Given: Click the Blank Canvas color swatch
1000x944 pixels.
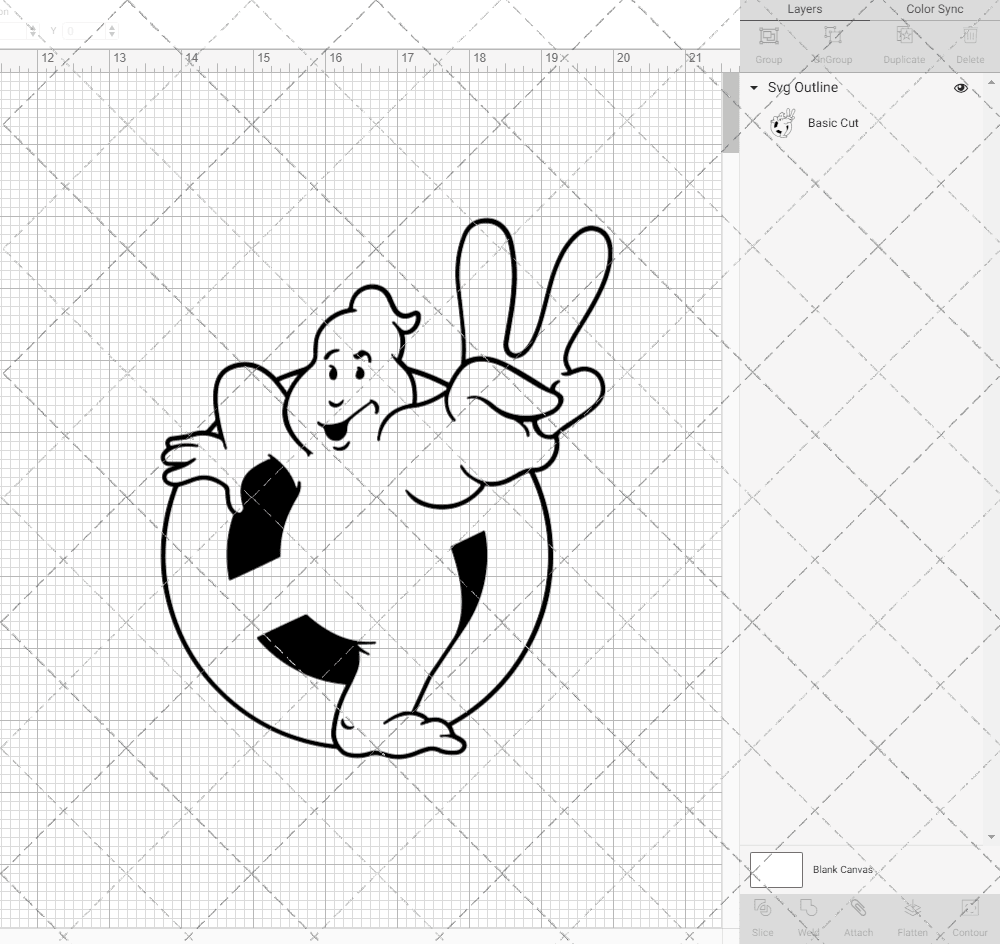Looking at the screenshot, I should 776,869.
